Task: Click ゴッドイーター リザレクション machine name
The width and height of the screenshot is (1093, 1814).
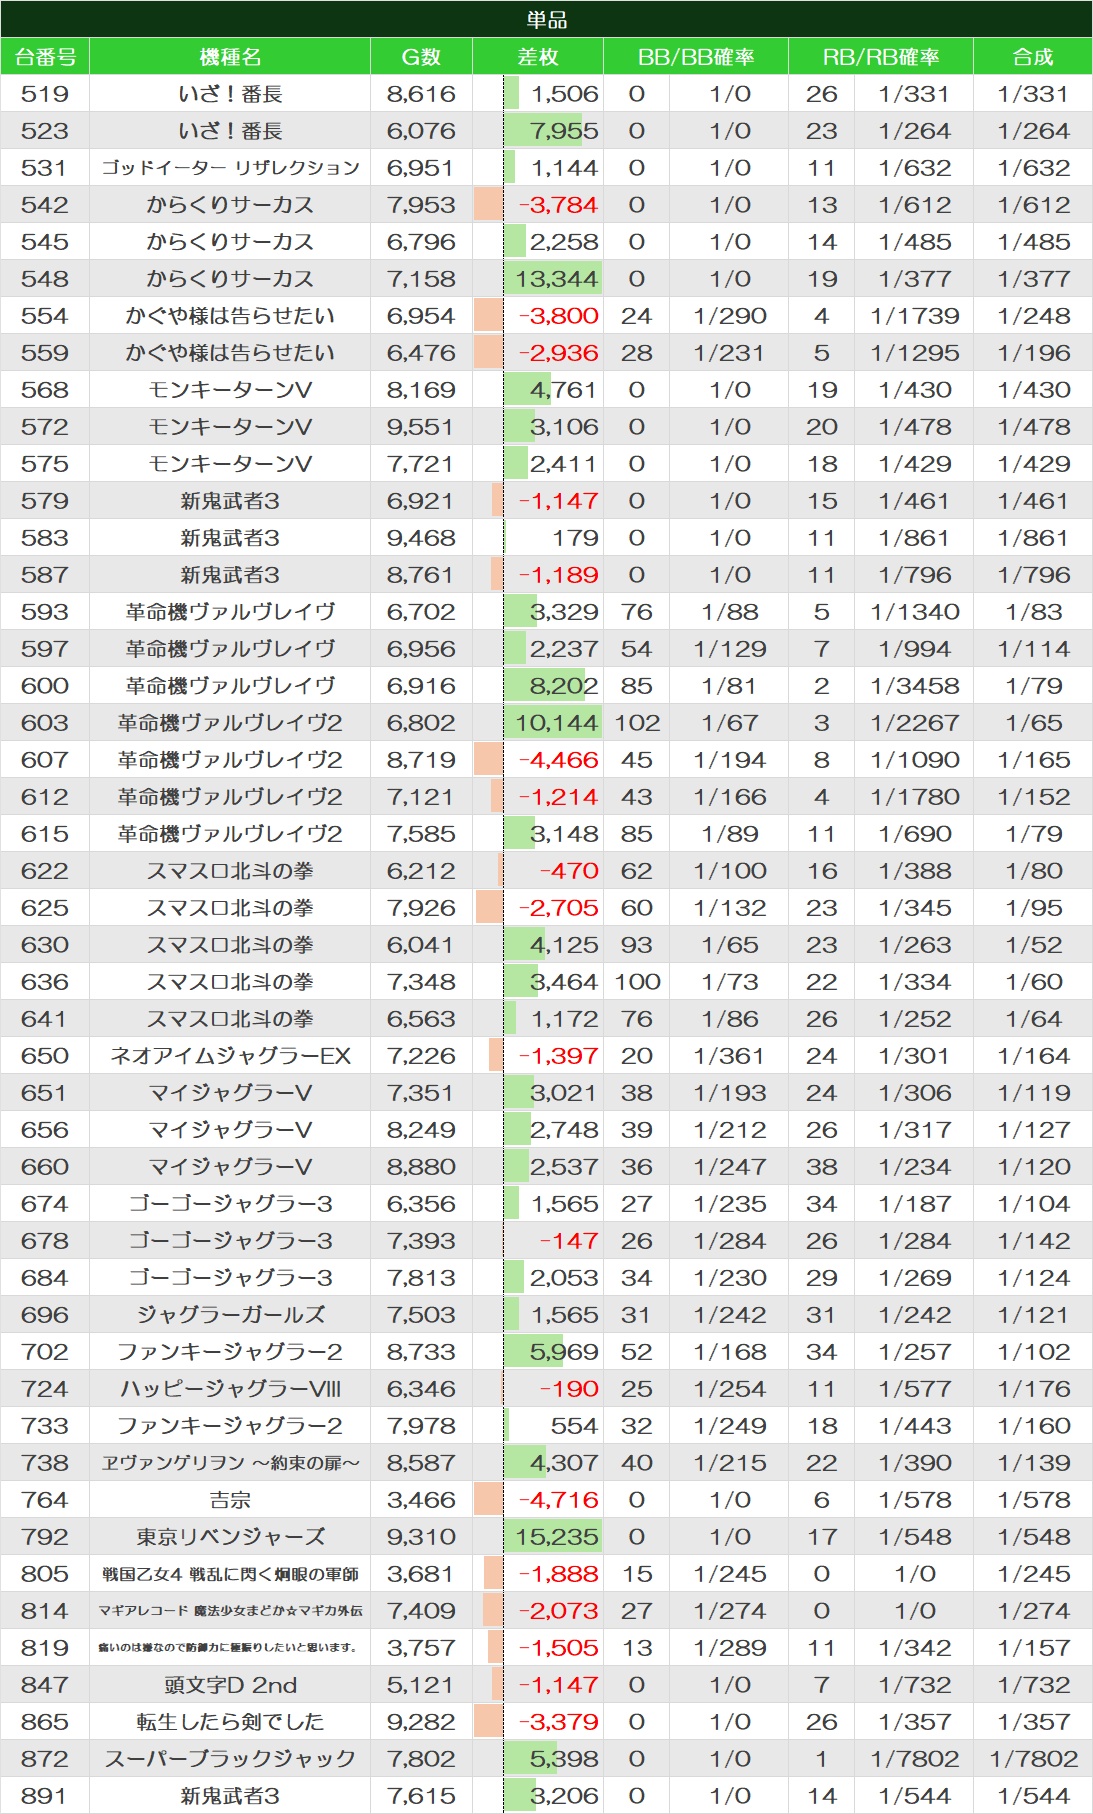Action: coord(230,168)
